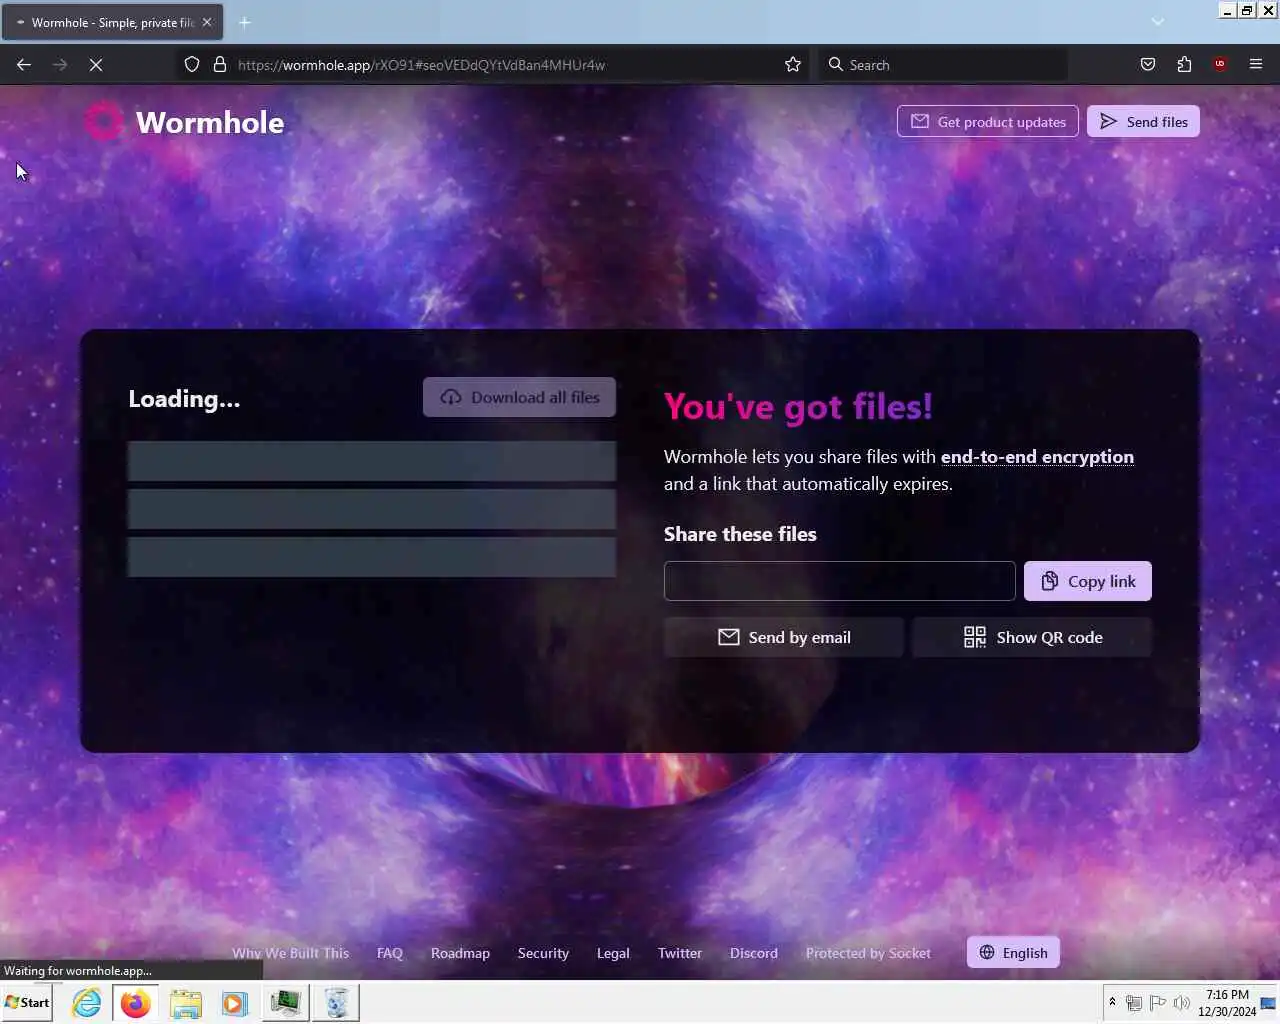Viewport: 1280px width, 1024px height.
Task: Open end-to-end encryption link
Action: pyautogui.click(x=1037, y=457)
